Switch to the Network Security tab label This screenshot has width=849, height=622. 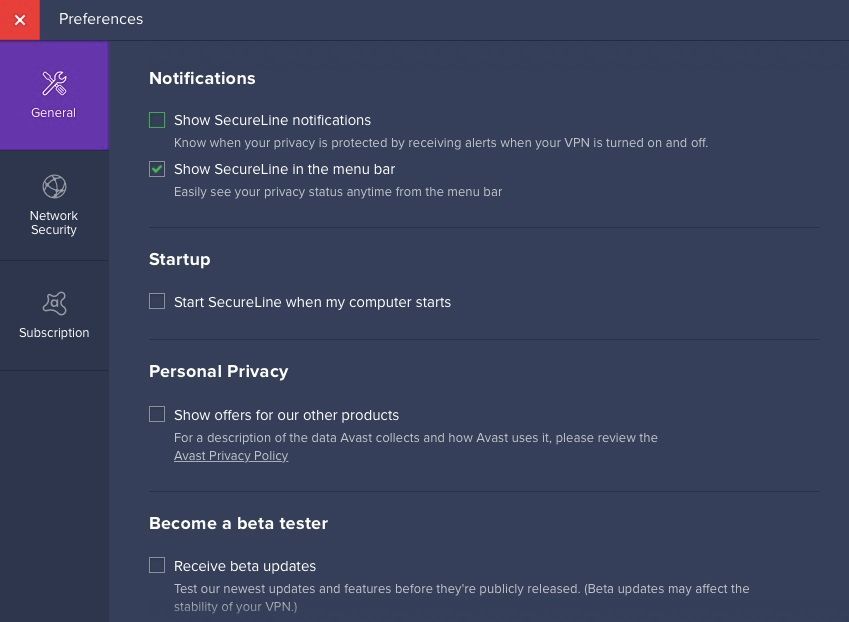pyautogui.click(x=54, y=223)
